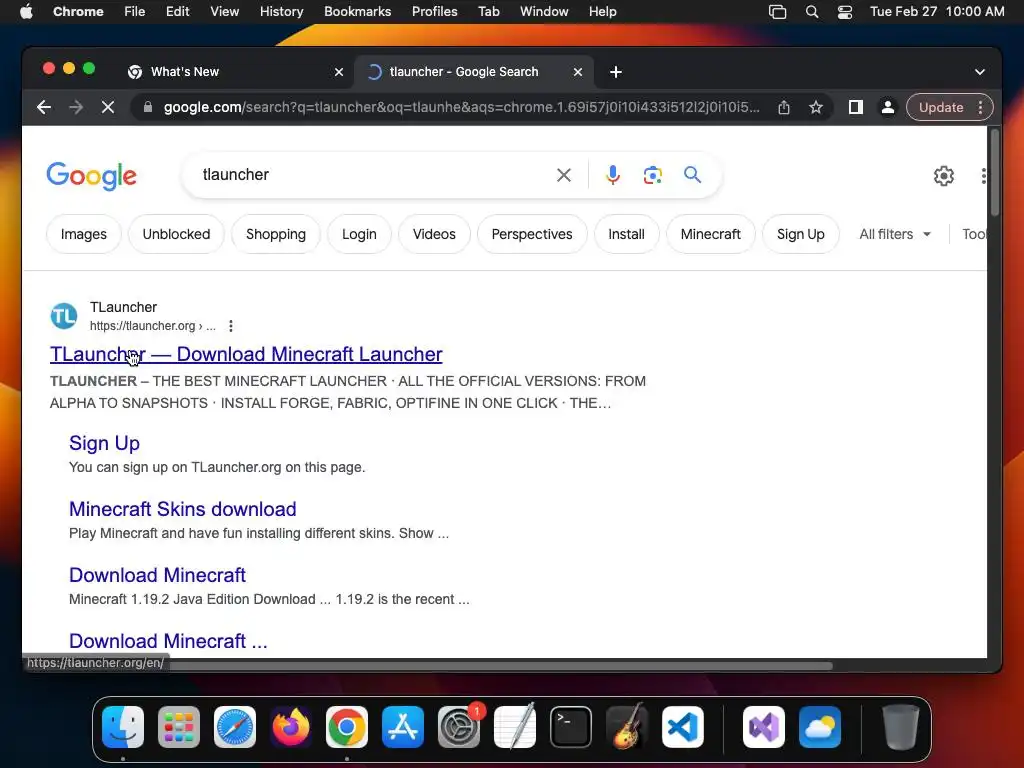This screenshot has width=1024, height=768.
Task: Submit search with the magnifier icon
Action: tap(692, 174)
